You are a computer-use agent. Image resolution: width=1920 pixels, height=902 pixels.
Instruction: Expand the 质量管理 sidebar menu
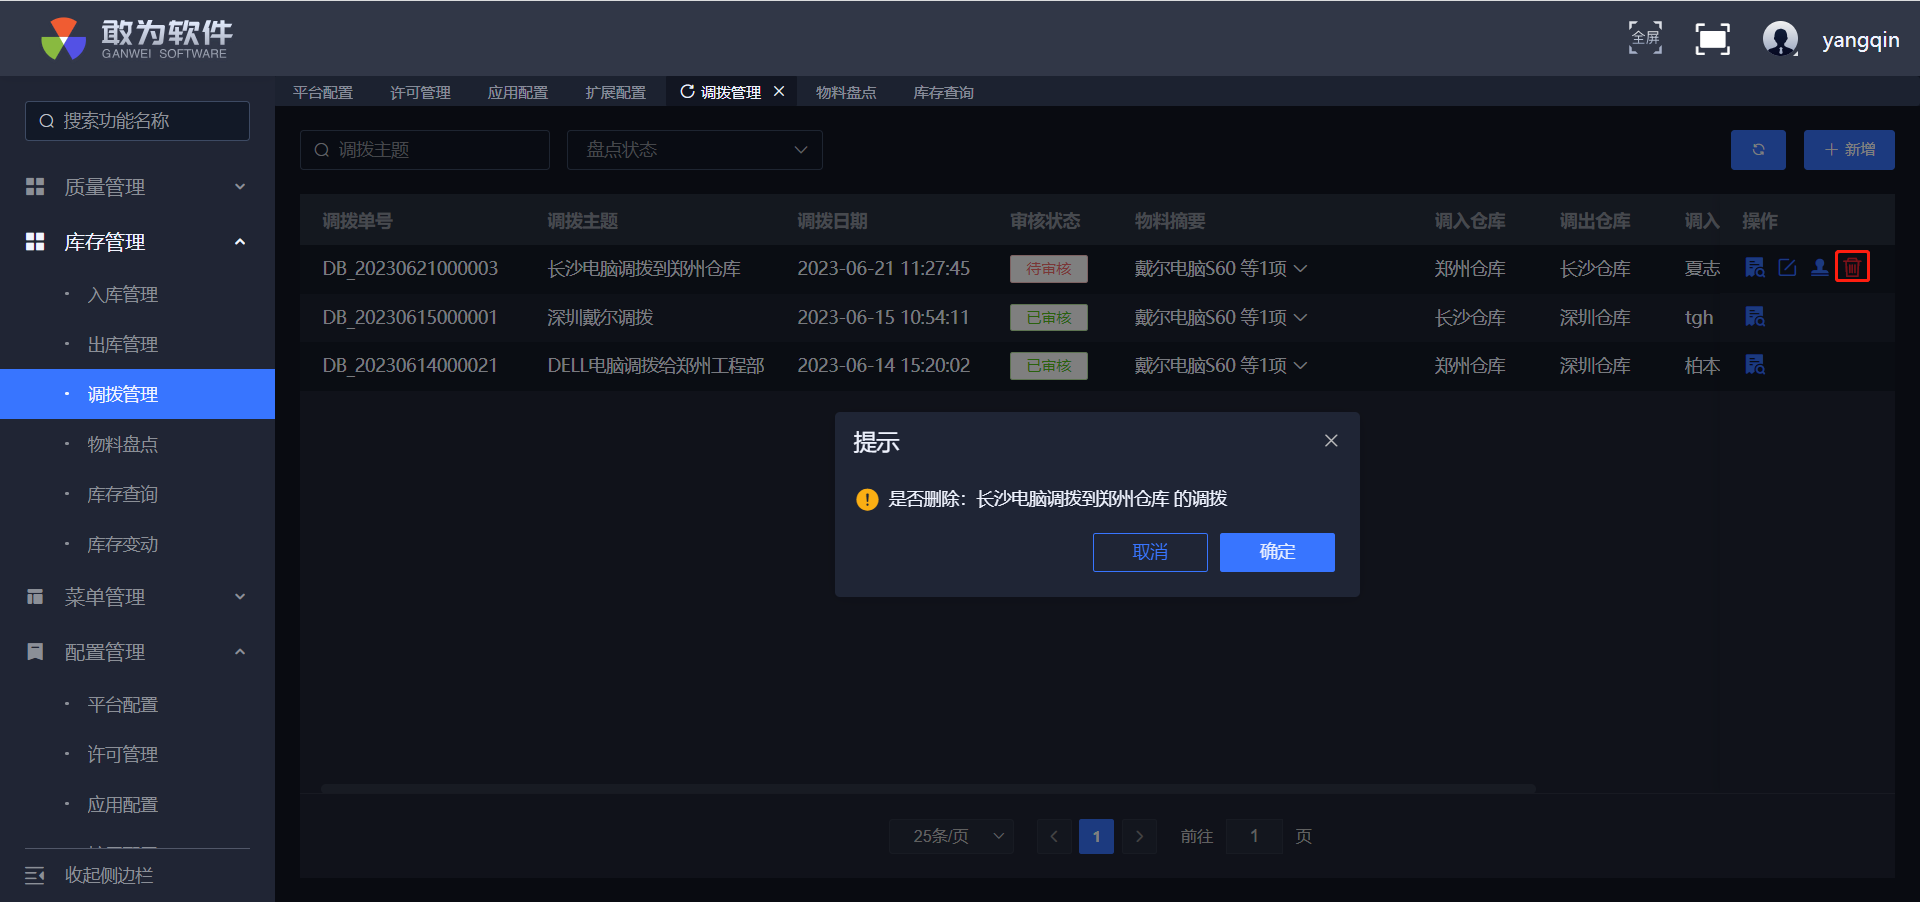[x=137, y=187]
